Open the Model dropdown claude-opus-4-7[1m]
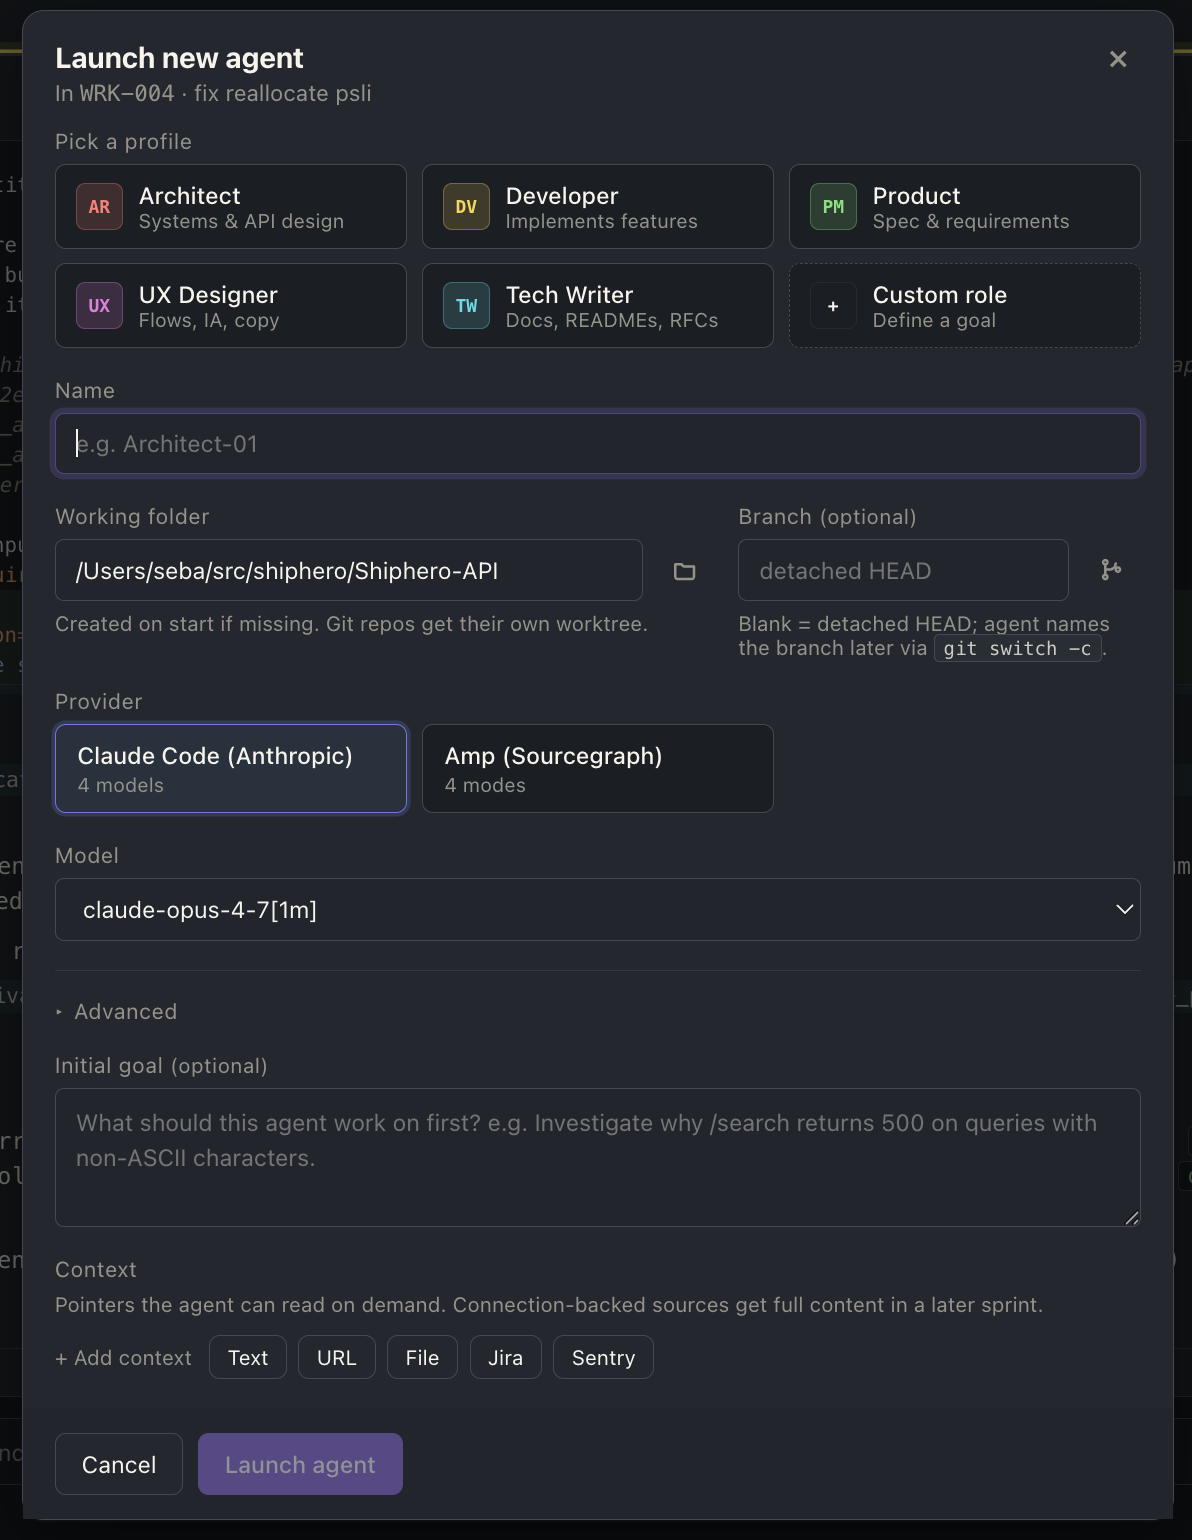 click(598, 910)
